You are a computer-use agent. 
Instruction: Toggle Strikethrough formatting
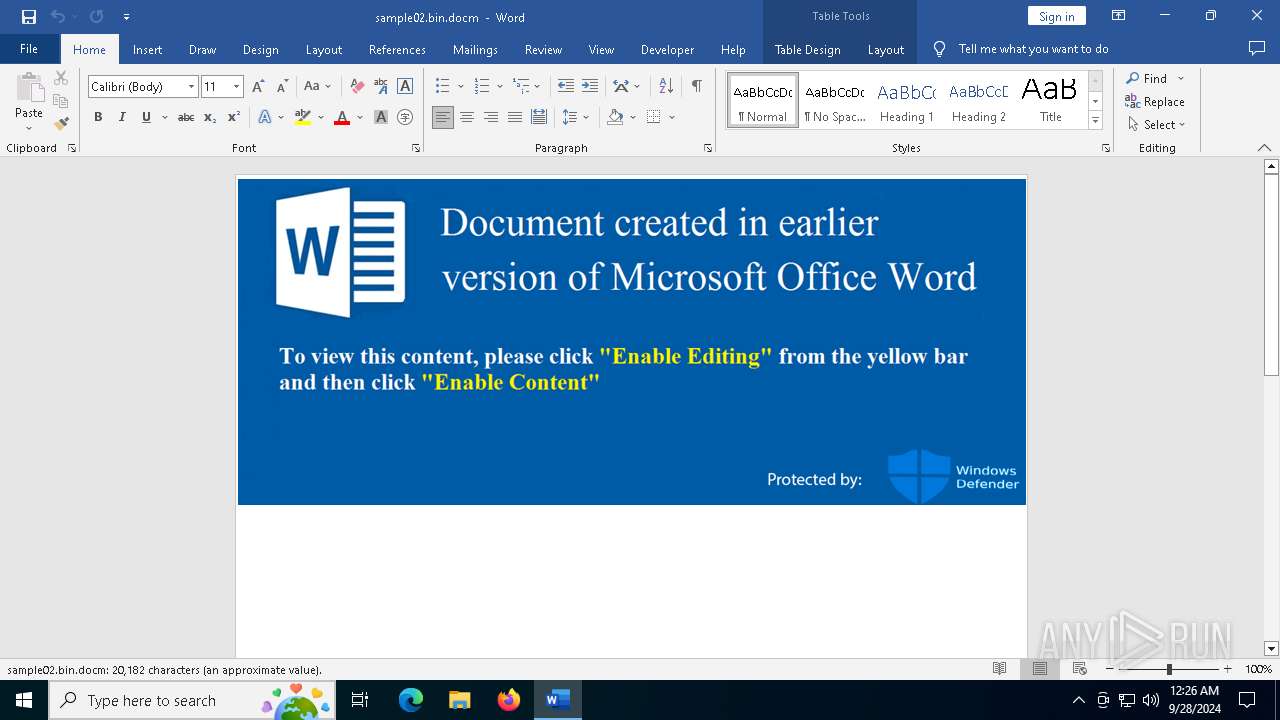tap(186, 117)
